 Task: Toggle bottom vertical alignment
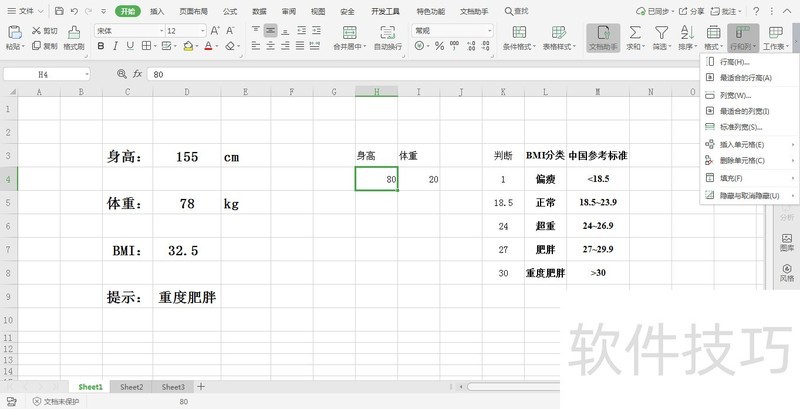285,31
